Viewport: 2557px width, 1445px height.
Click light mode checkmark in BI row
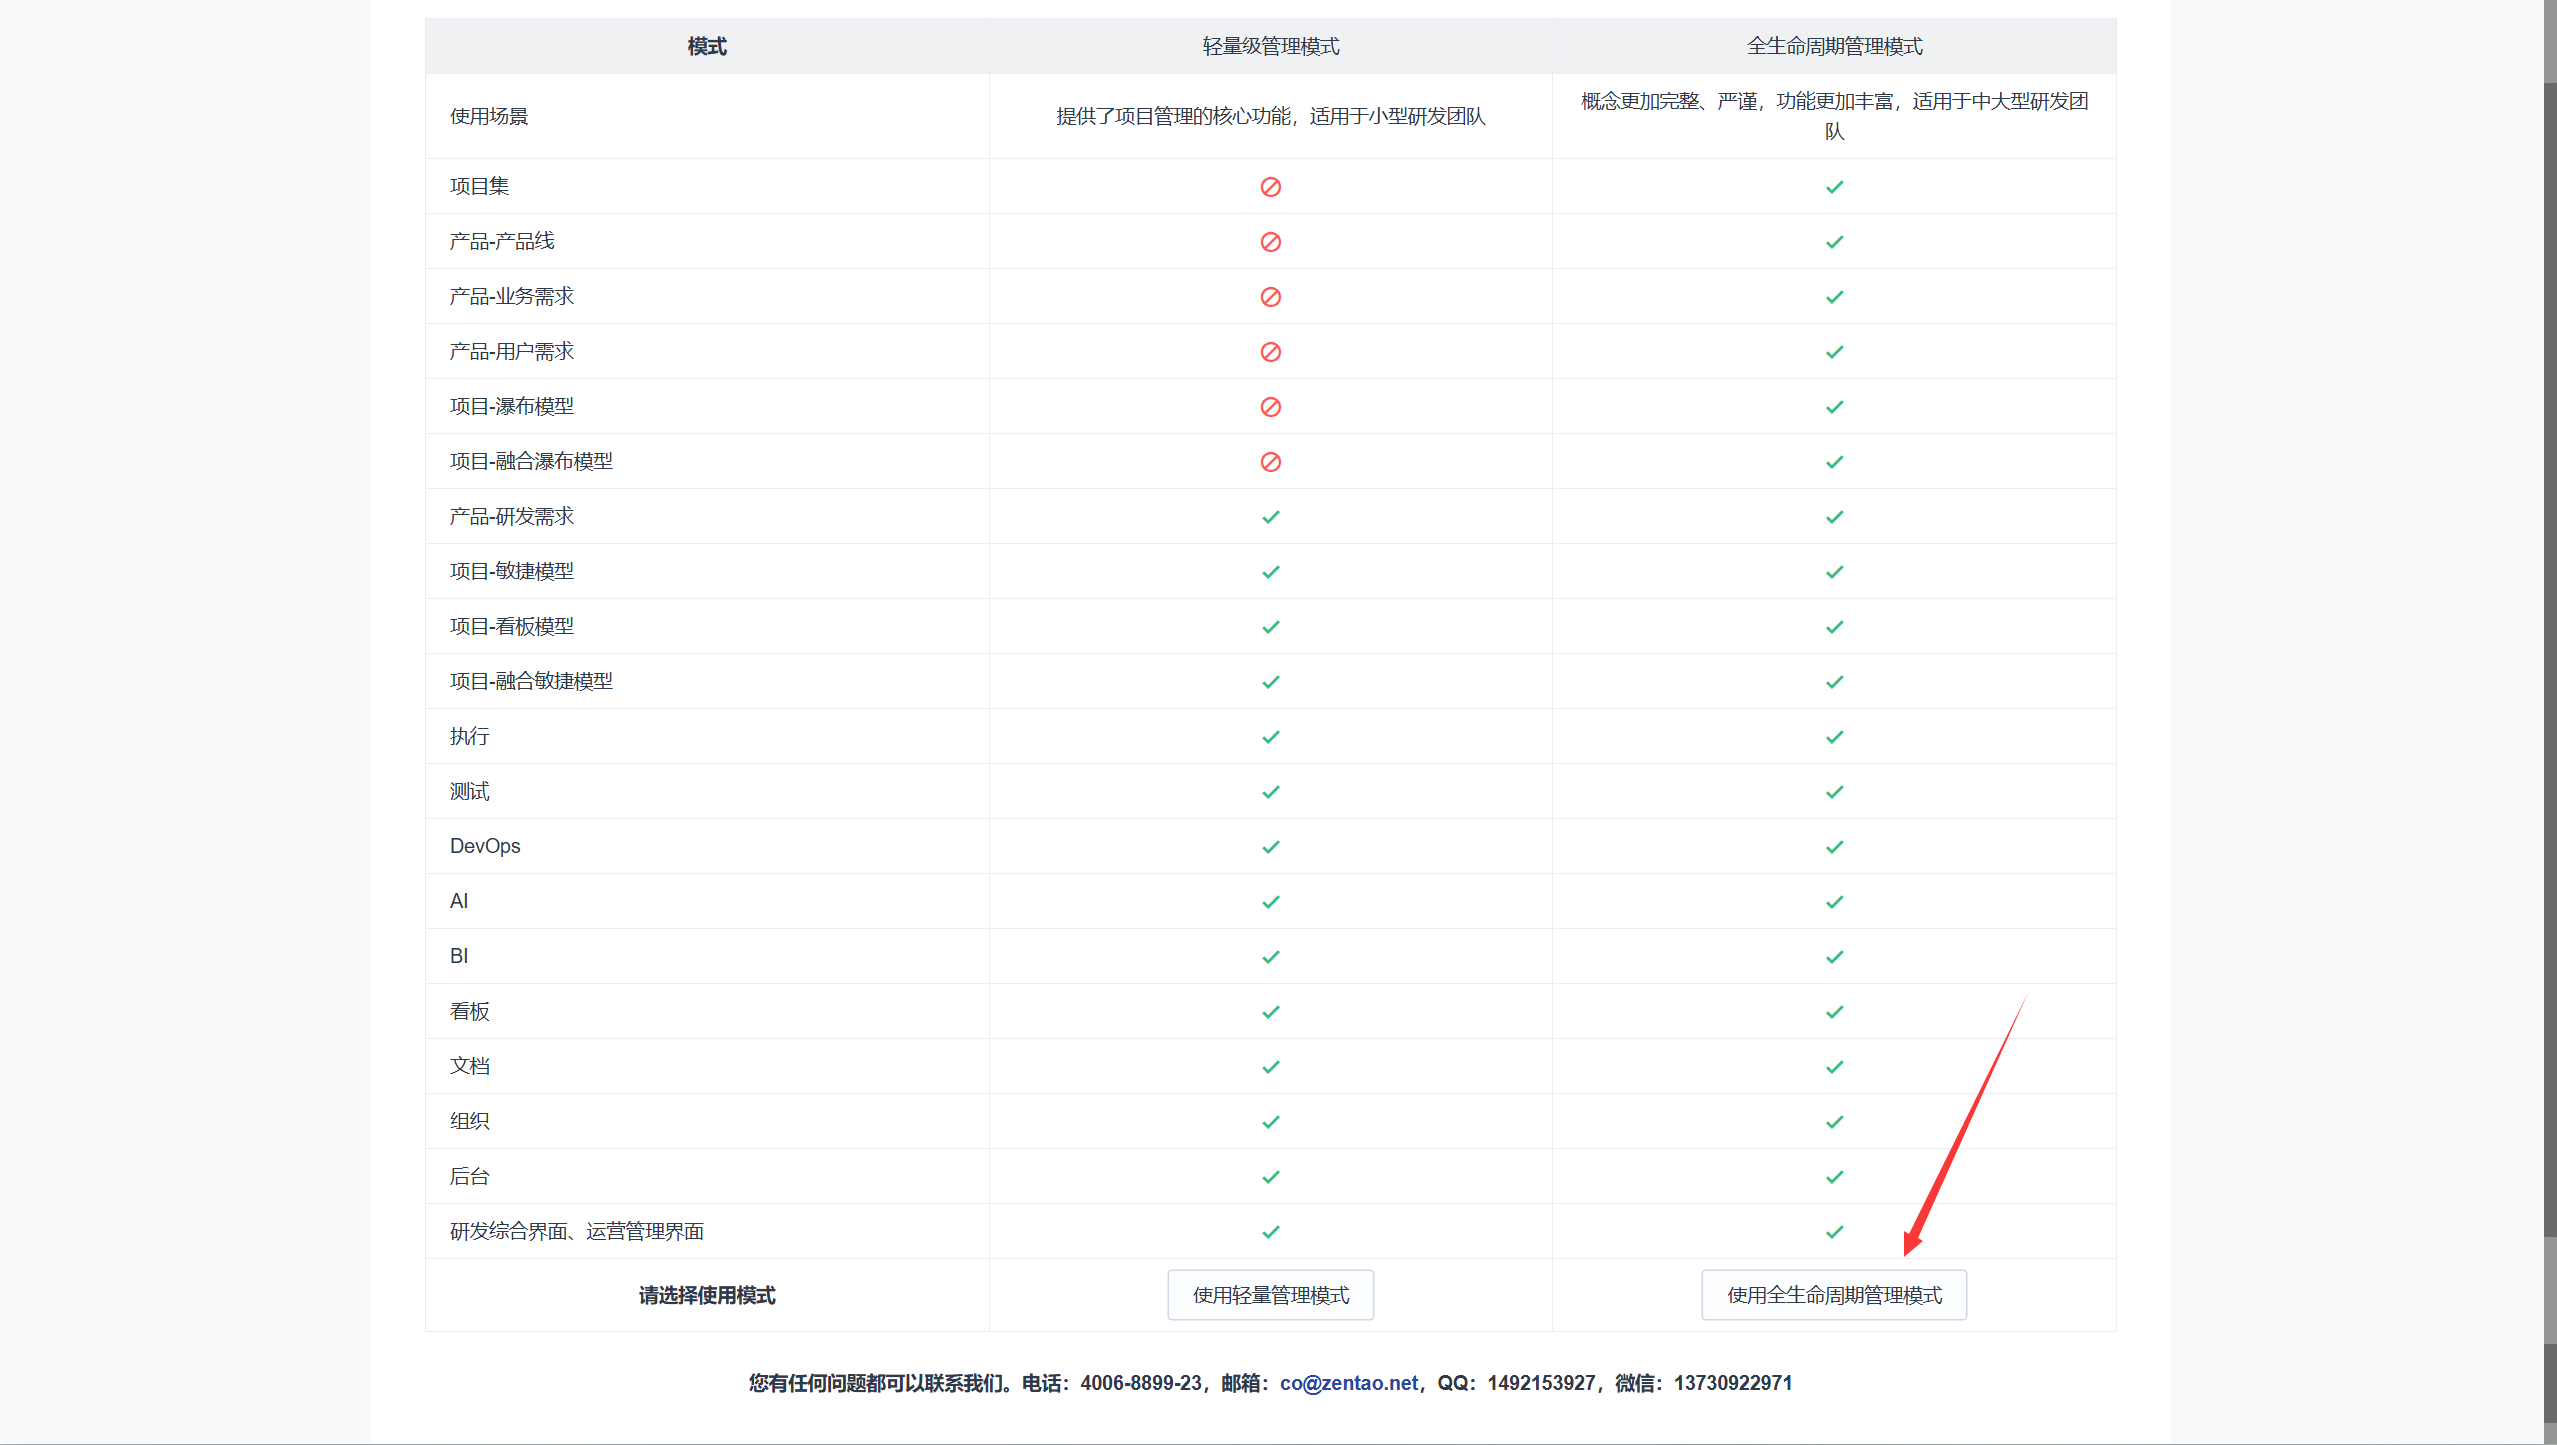click(1270, 957)
